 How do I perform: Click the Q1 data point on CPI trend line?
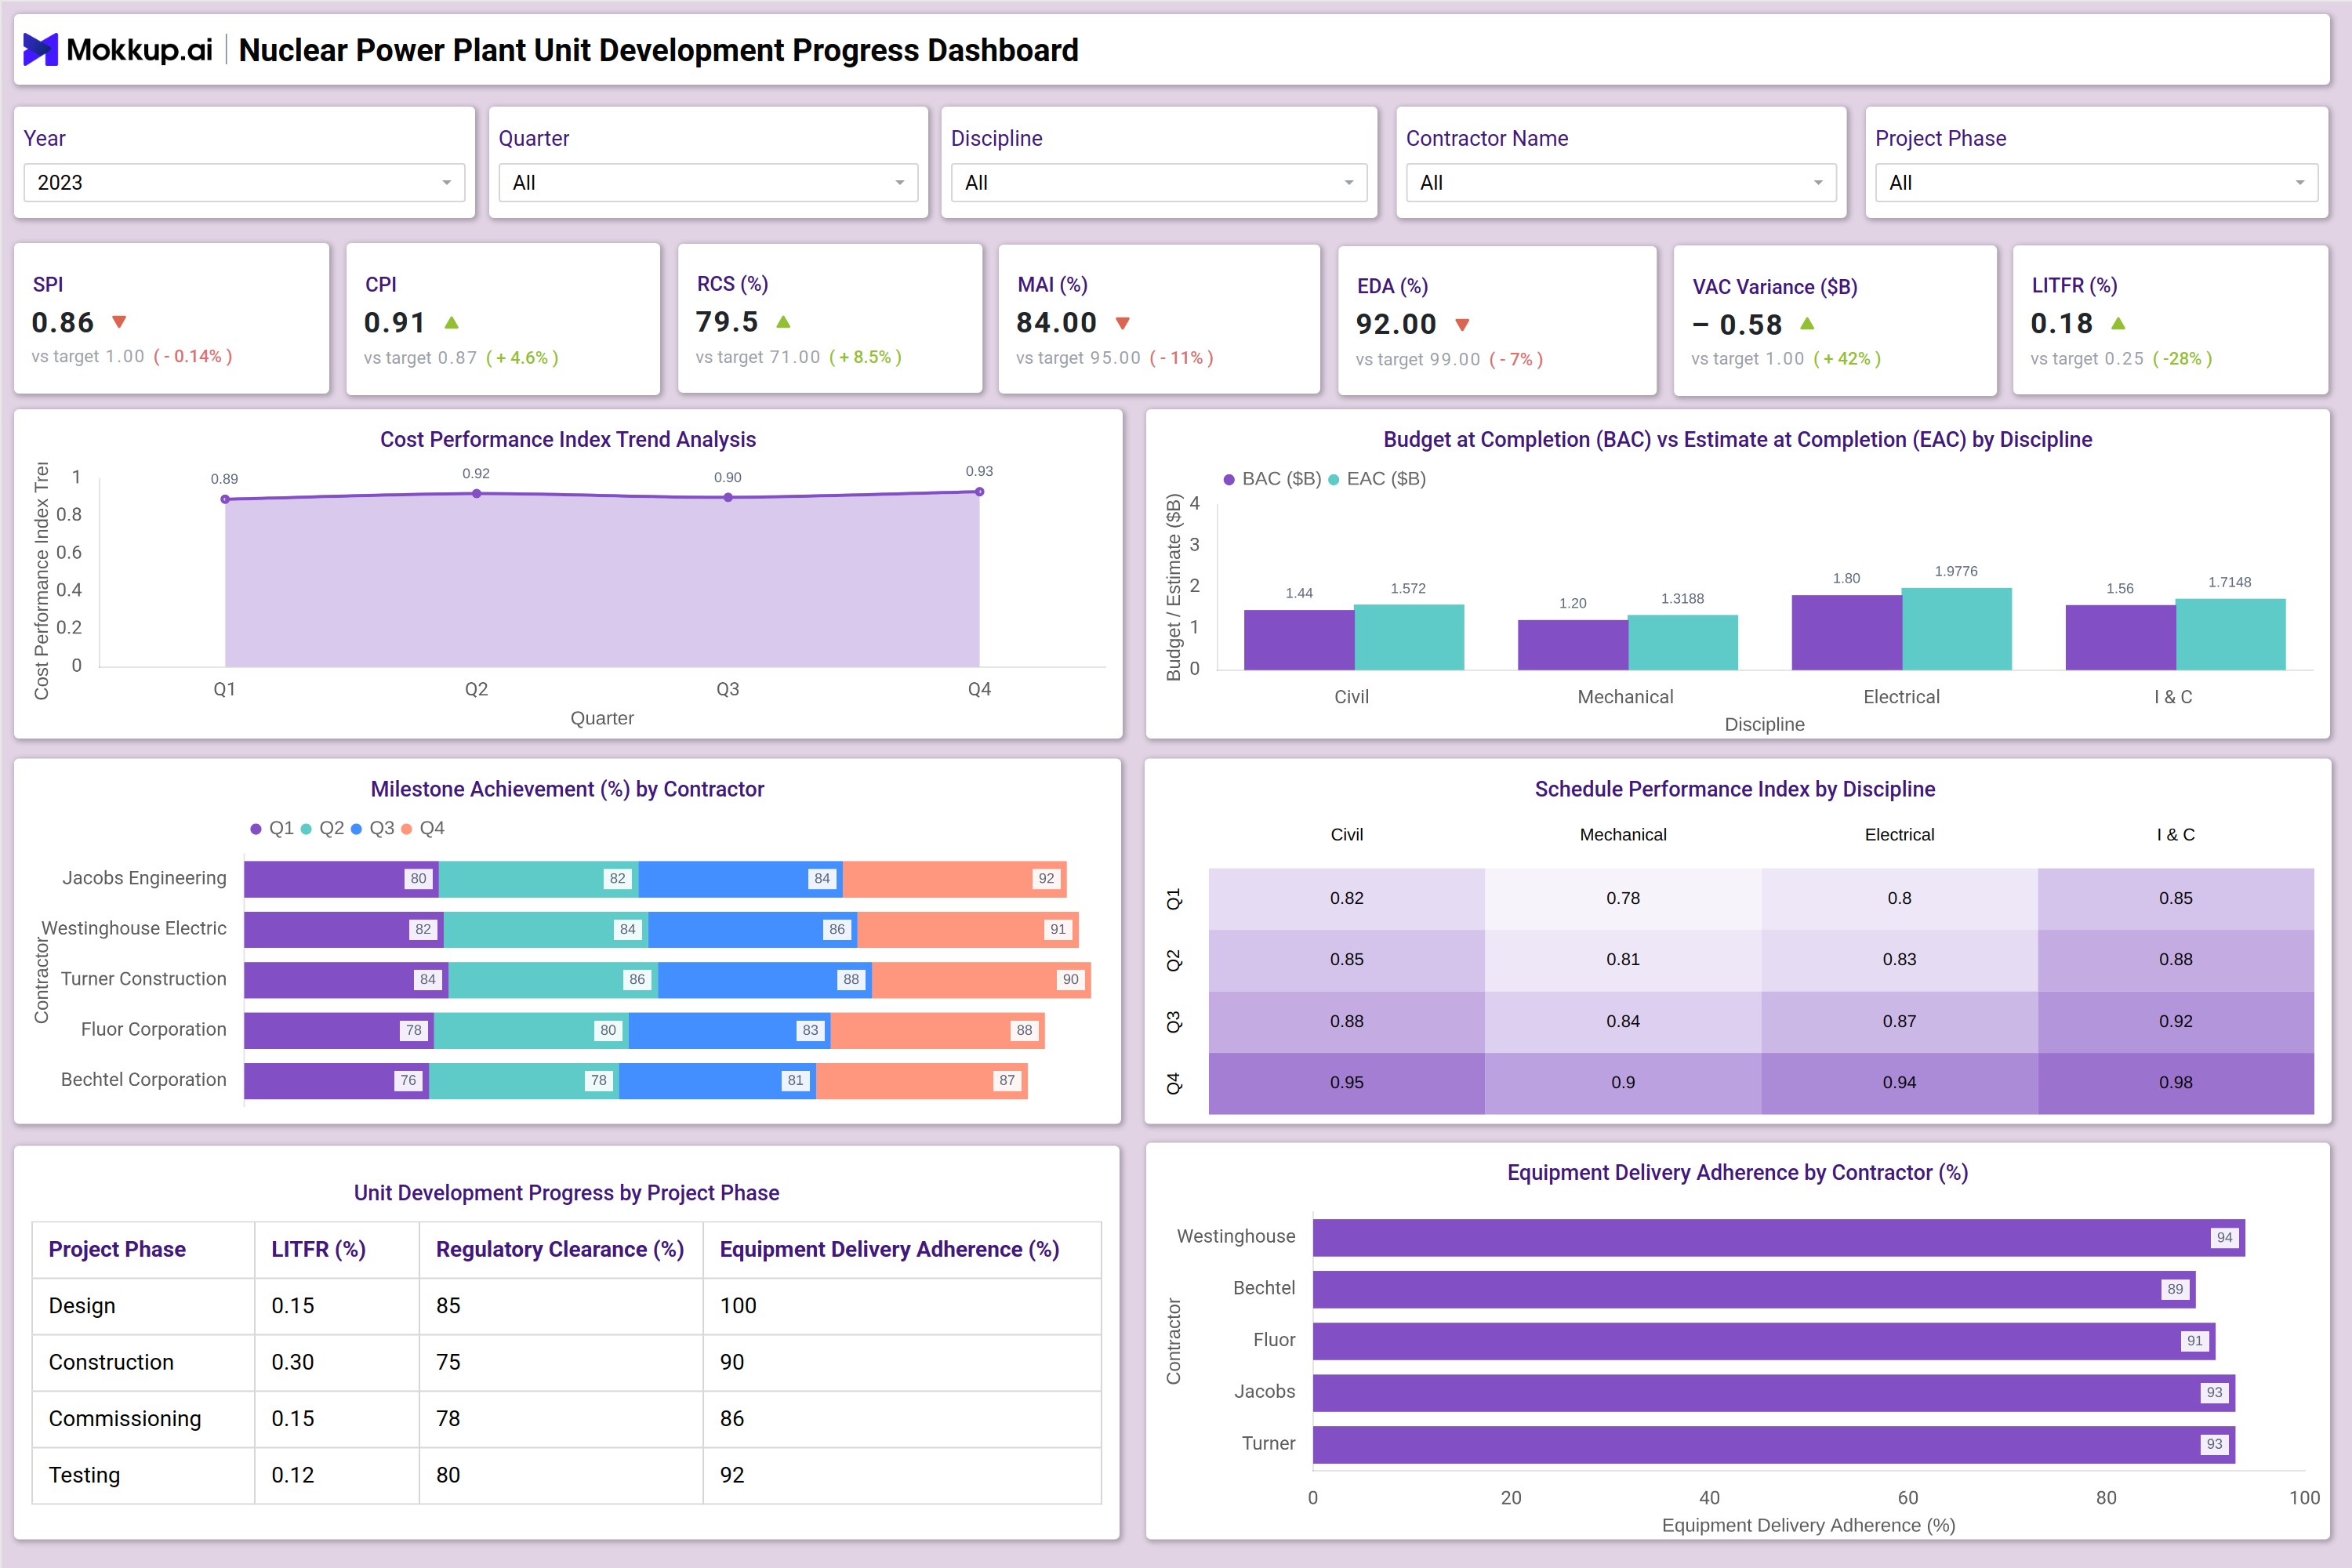click(x=225, y=499)
